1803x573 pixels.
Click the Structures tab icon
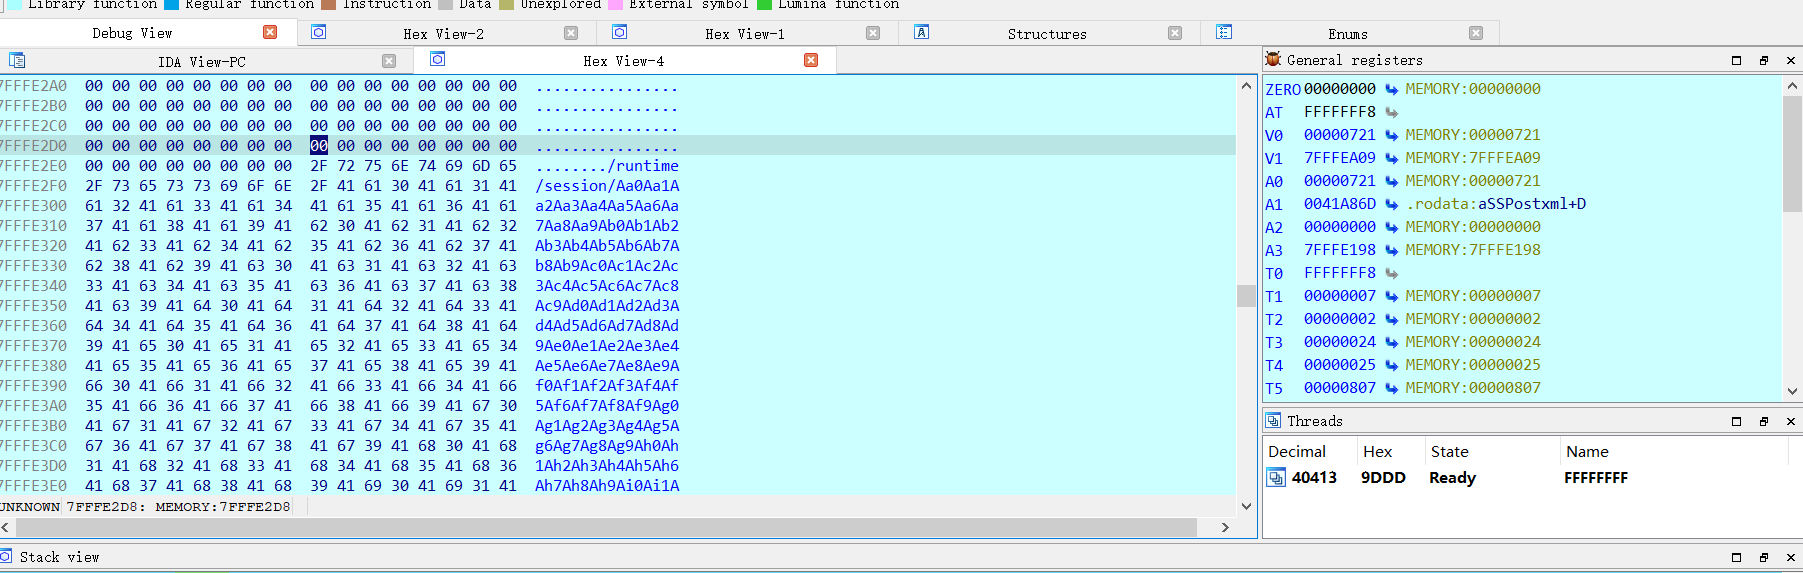(x=921, y=33)
